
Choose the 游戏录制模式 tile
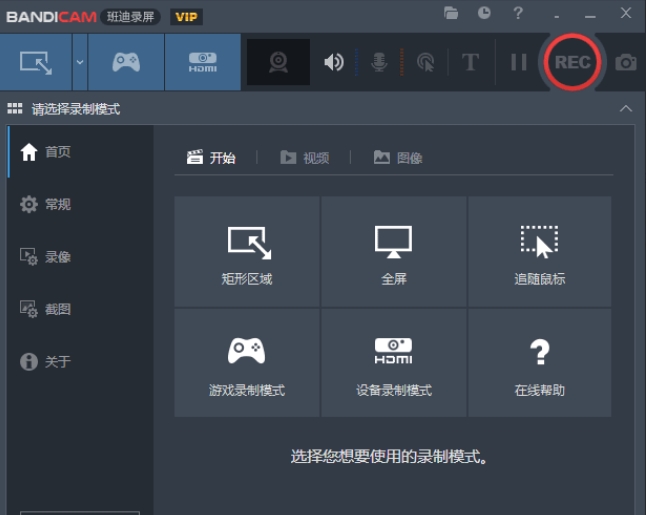pyautogui.click(x=247, y=363)
